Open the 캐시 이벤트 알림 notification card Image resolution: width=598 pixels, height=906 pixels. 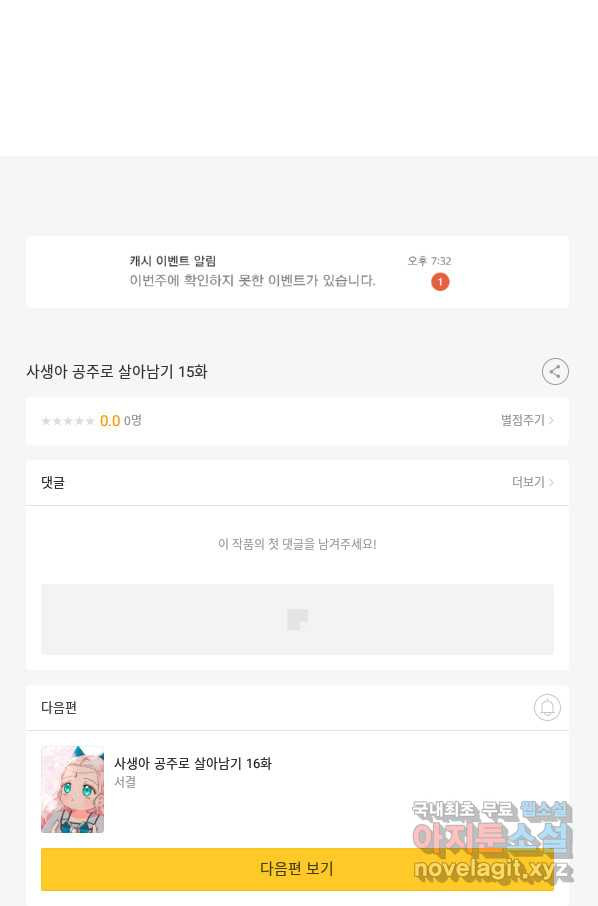[298, 272]
